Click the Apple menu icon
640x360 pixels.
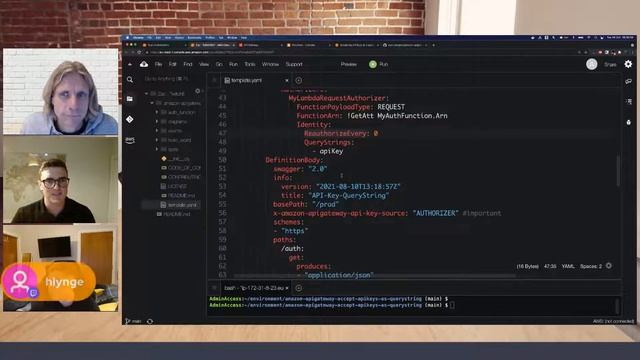click(x=127, y=38)
